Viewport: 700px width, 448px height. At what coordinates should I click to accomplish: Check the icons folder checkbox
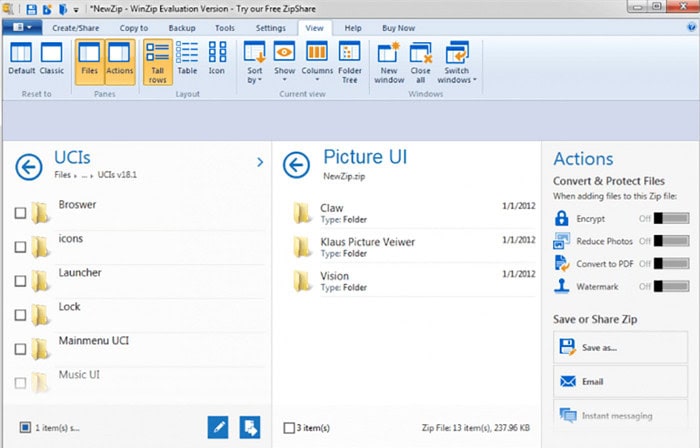(20, 247)
